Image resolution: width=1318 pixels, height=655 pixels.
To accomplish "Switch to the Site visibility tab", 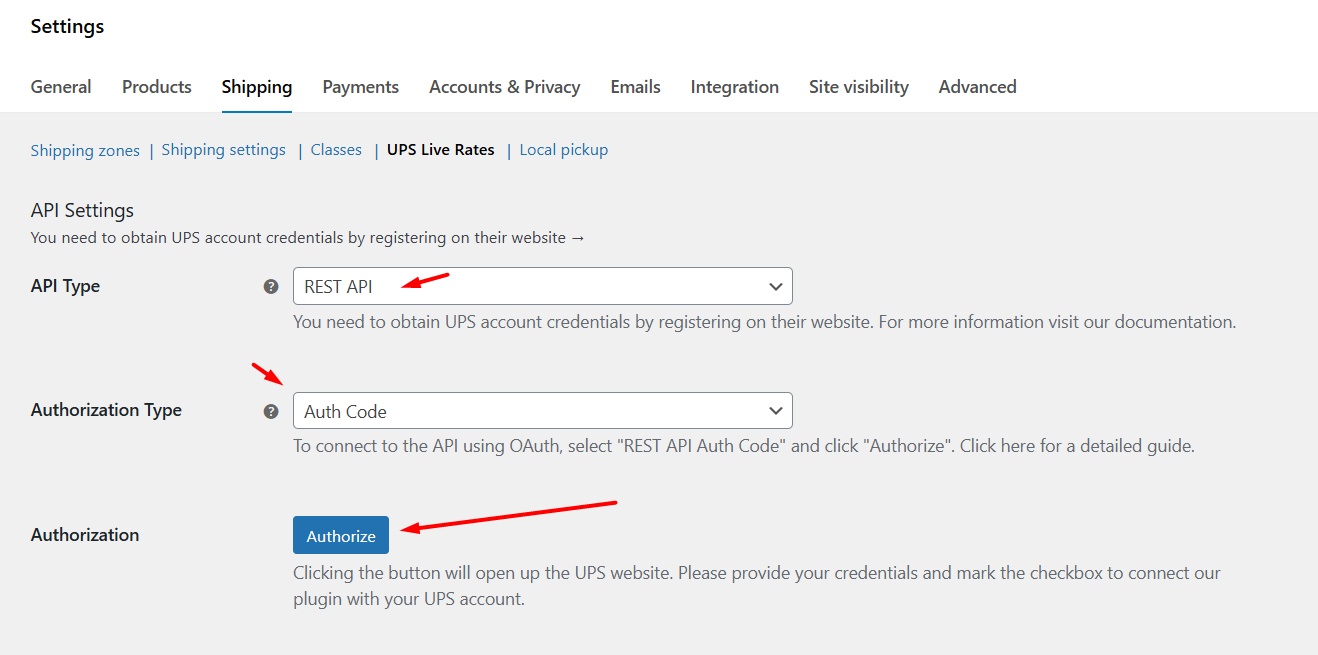I will click(859, 87).
